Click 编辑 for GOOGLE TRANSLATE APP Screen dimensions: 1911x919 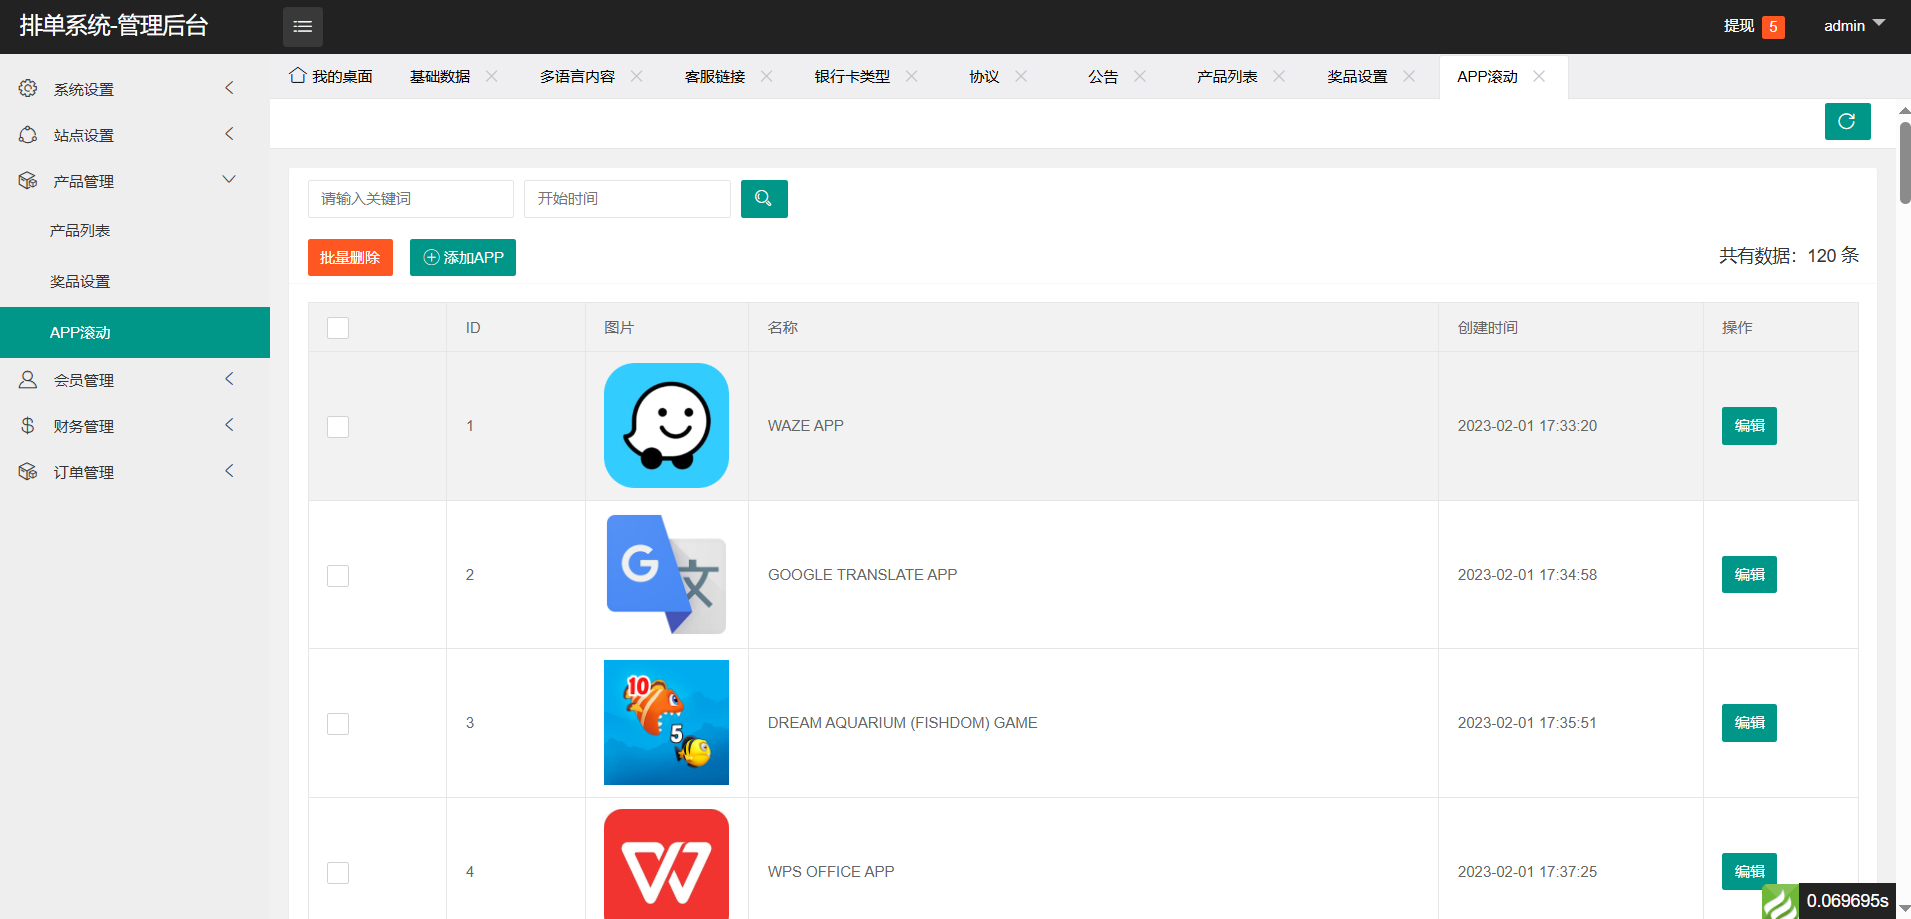tap(1749, 574)
